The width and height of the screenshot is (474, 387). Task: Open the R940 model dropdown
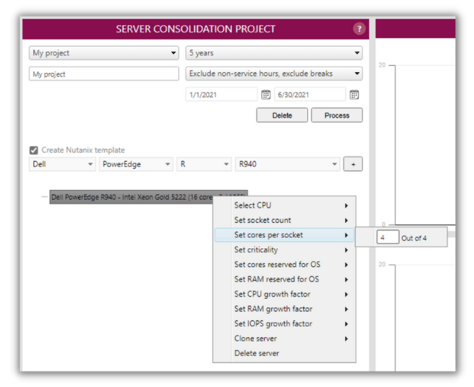click(x=287, y=164)
